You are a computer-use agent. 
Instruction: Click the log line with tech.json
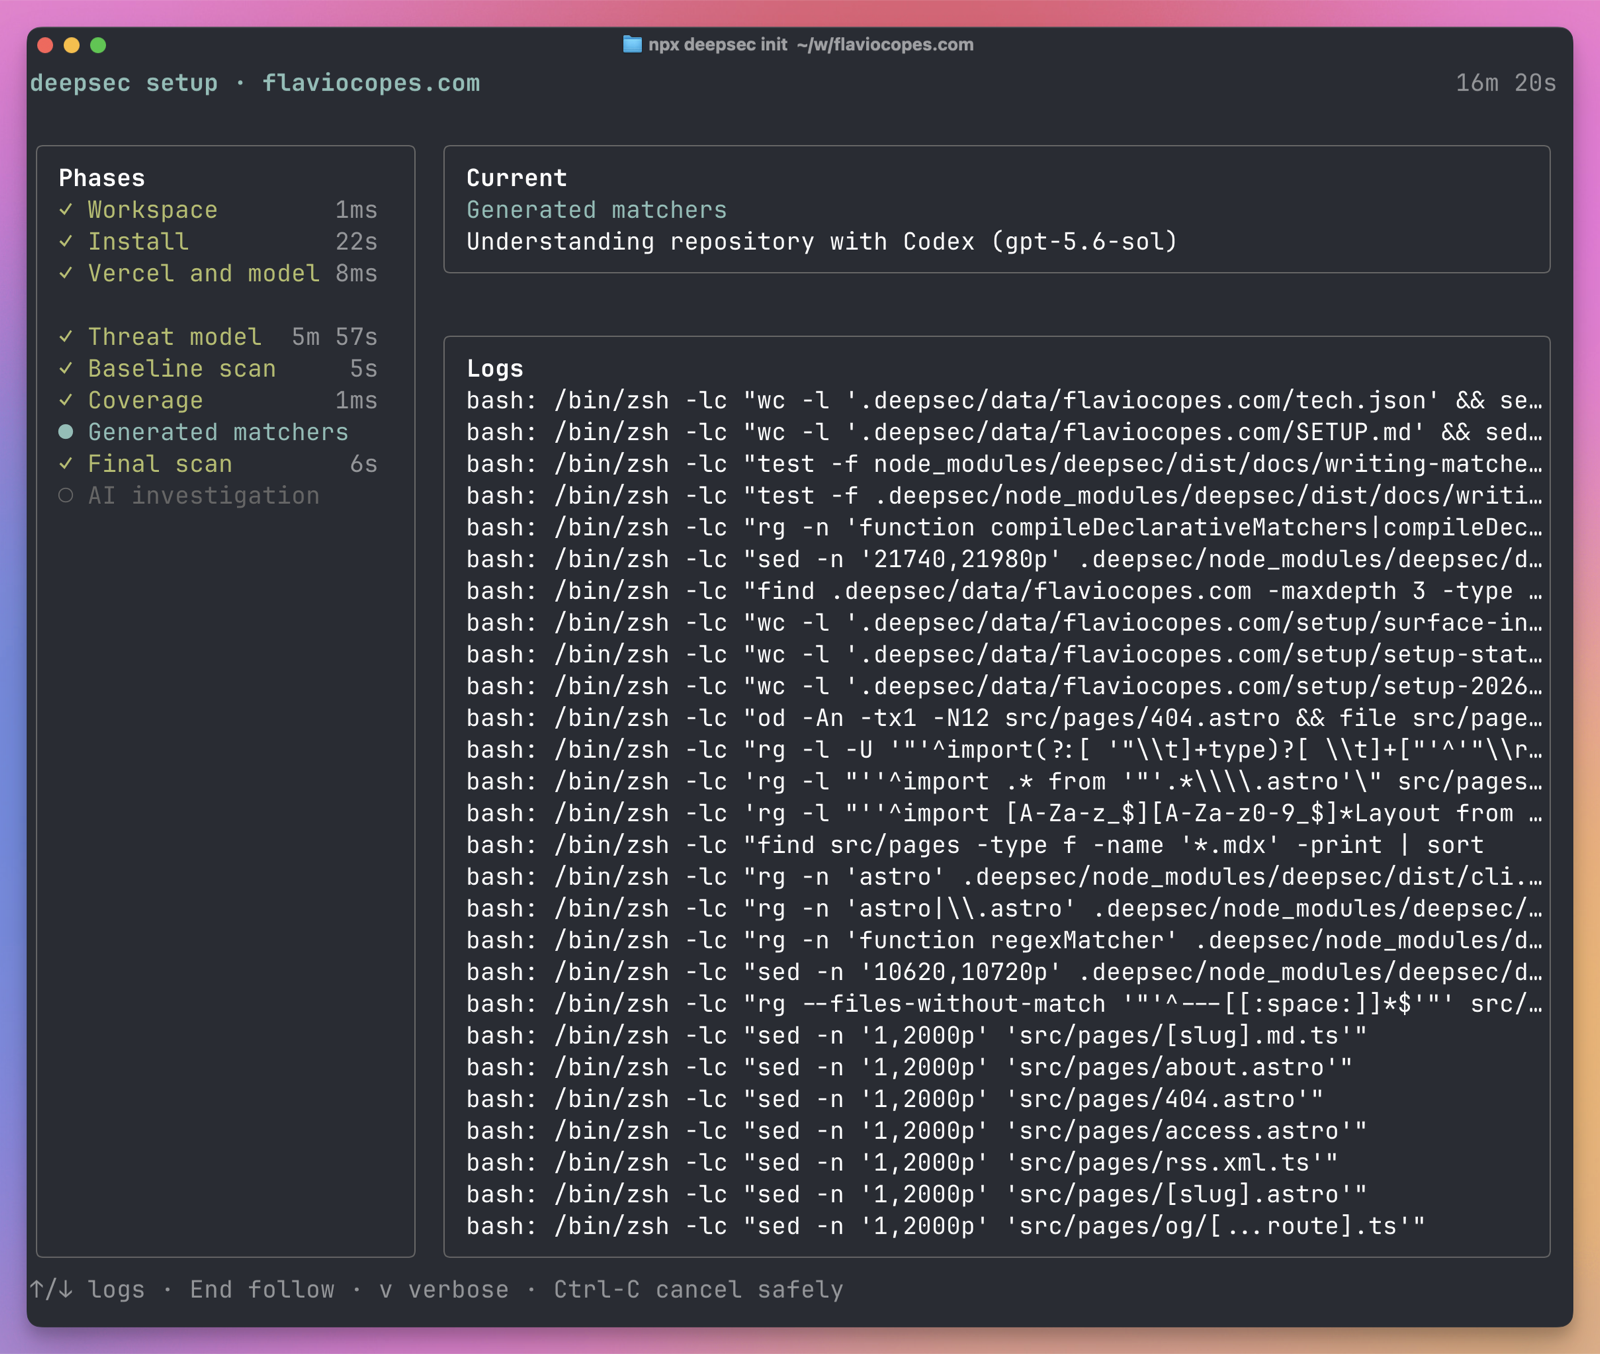pyautogui.click(x=1004, y=401)
